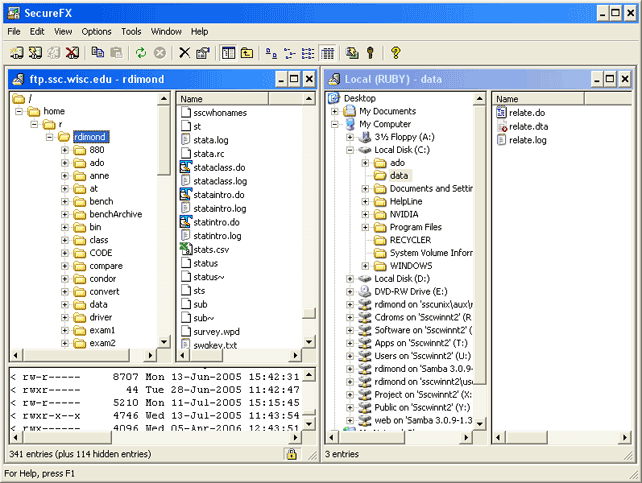Click the Disconnect icon with red X

click(x=72, y=53)
